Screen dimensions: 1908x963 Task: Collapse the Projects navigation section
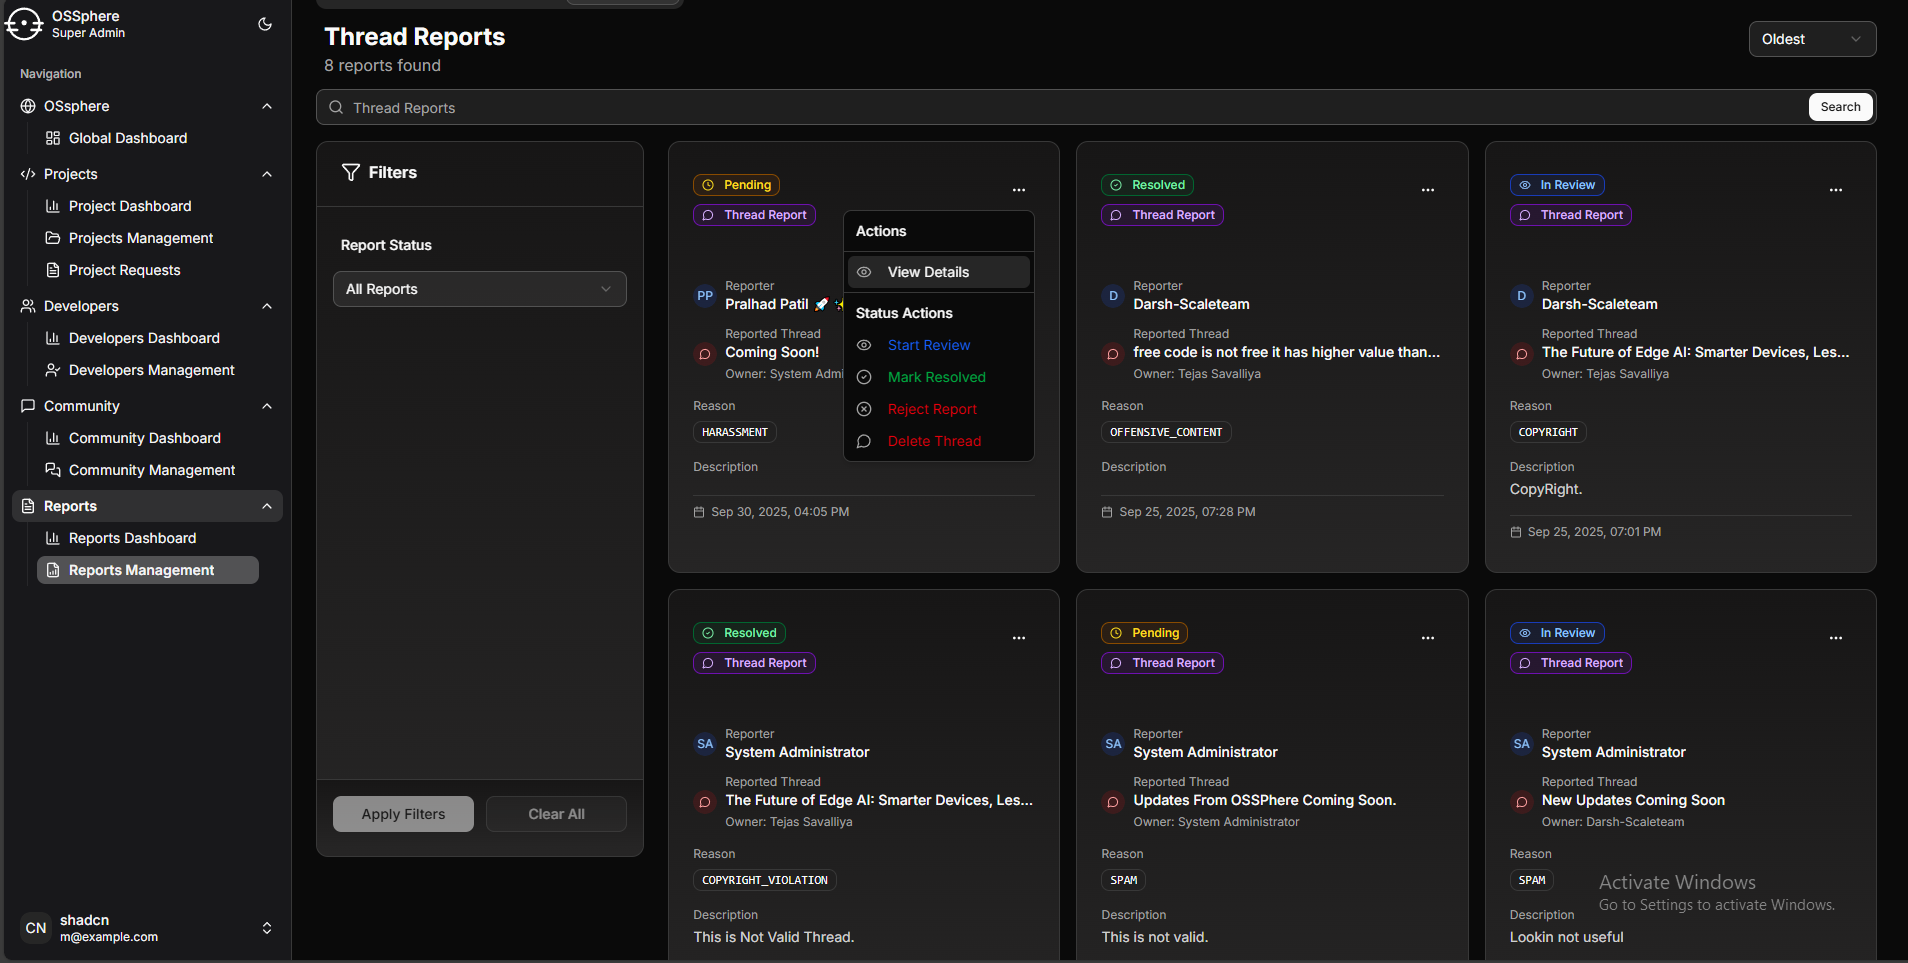pos(267,174)
